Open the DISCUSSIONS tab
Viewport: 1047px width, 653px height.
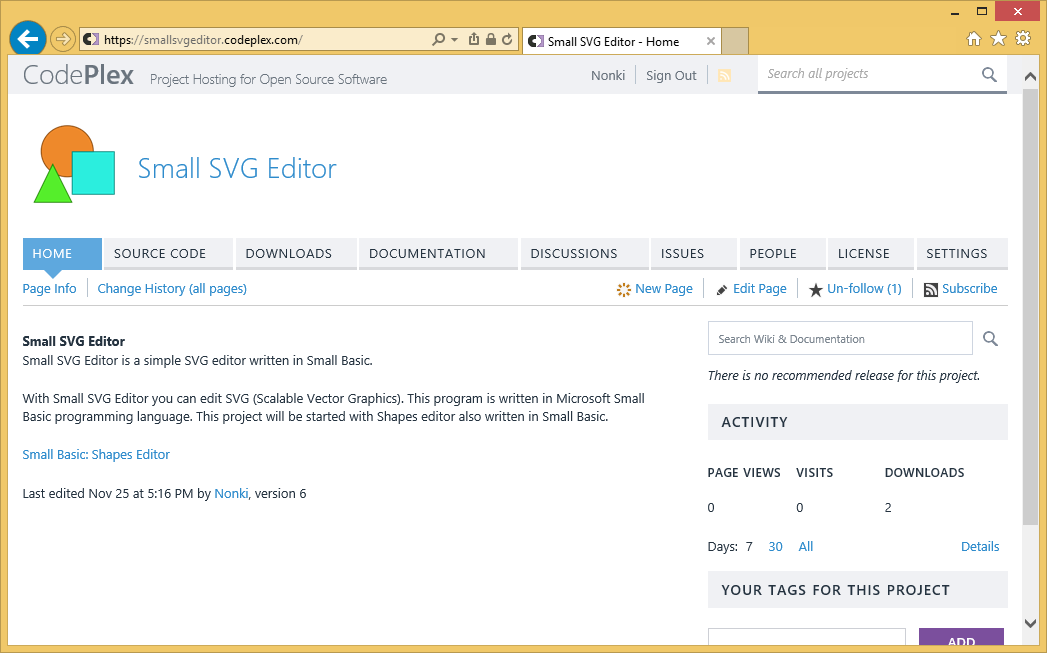click(584, 254)
